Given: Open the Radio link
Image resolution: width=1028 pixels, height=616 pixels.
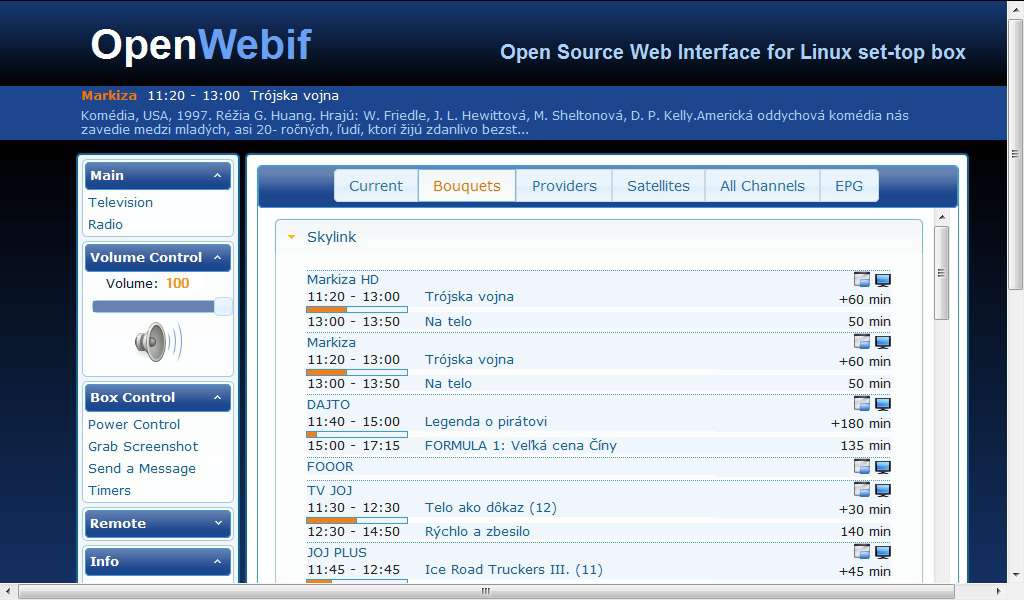Looking at the screenshot, I should 106,225.
